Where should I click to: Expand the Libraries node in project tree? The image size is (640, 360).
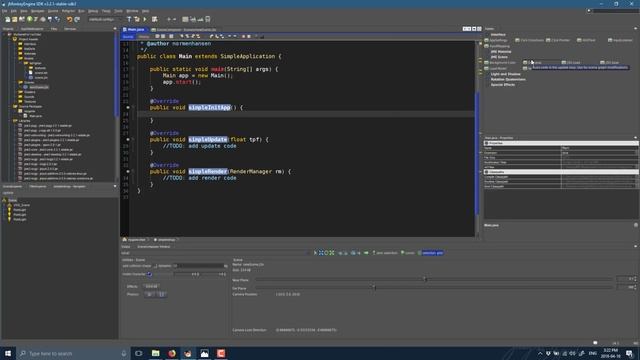click(x=10, y=121)
